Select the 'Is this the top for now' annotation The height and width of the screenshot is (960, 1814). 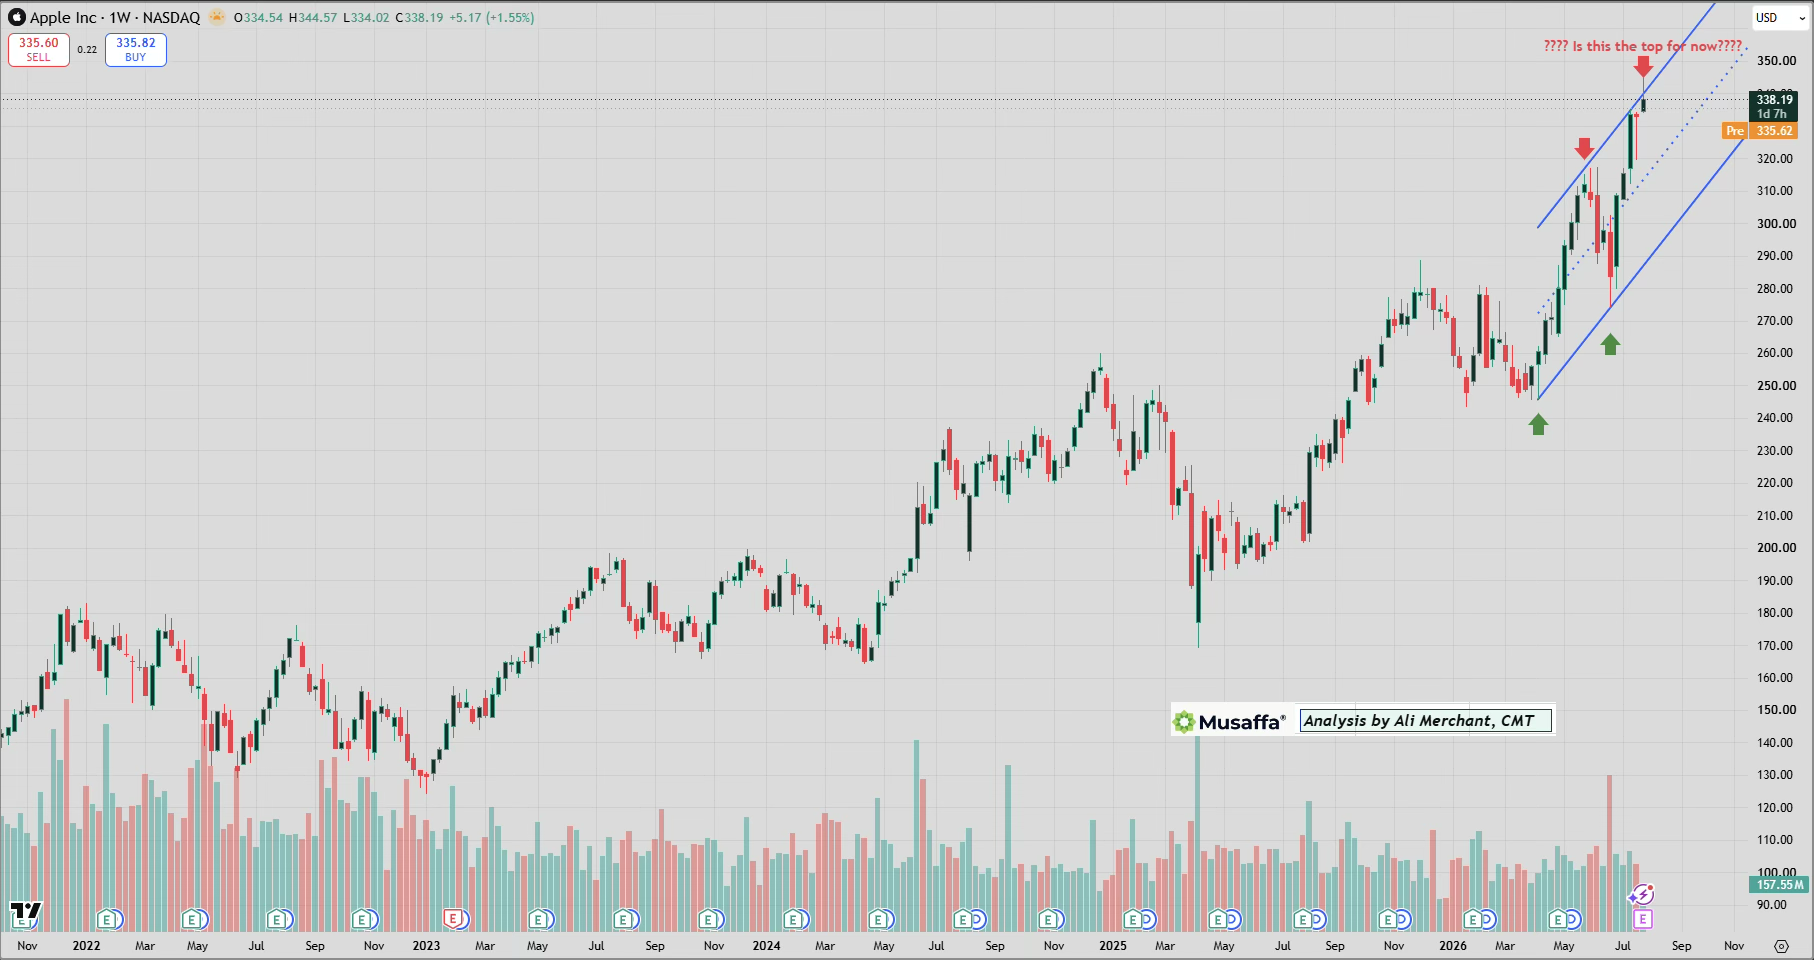pyautogui.click(x=1643, y=46)
